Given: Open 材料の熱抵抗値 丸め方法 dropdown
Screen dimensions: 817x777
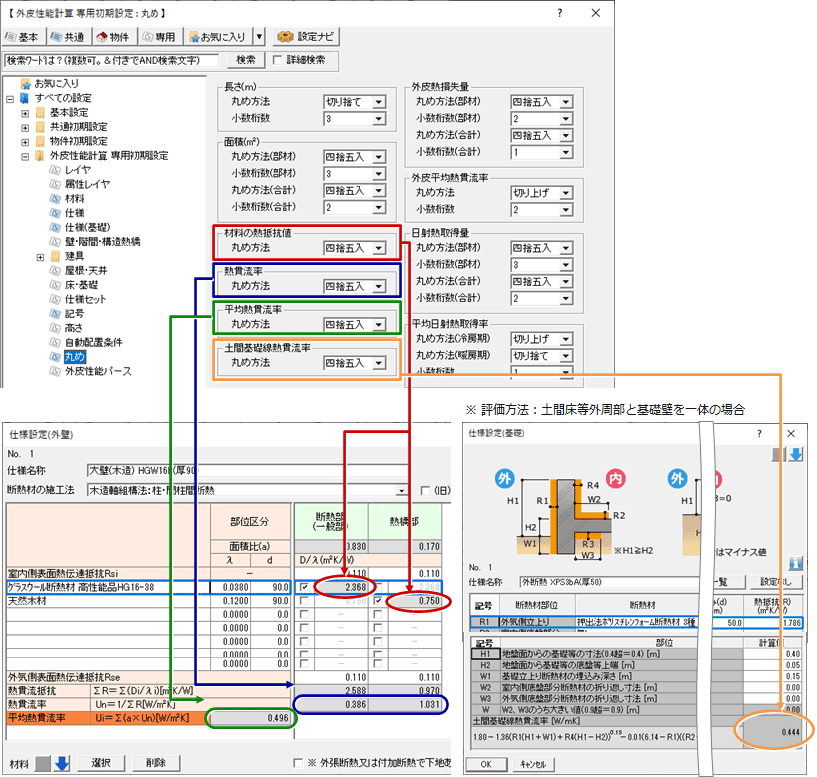Looking at the screenshot, I should tap(379, 248).
